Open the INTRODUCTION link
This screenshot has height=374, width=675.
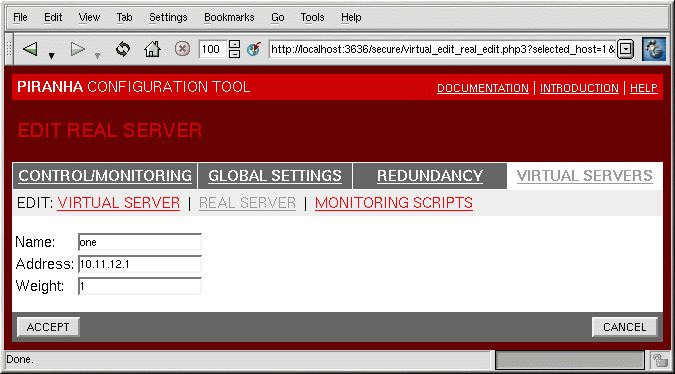point(579,88)
